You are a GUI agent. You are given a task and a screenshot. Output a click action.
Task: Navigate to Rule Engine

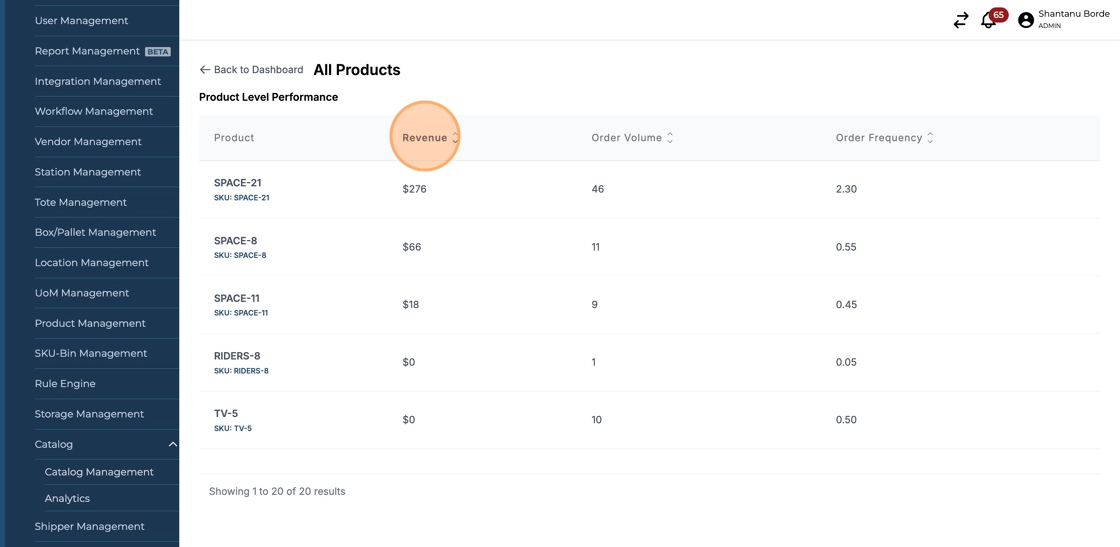coord(65,384)
